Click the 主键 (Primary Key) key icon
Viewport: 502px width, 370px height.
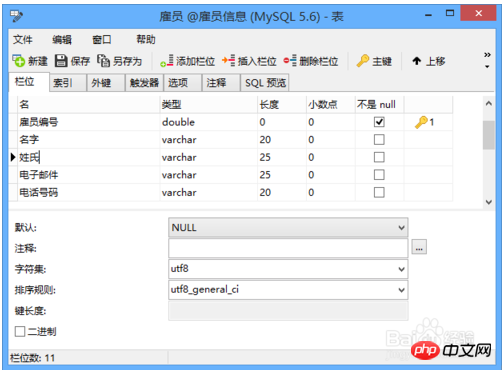(x=363, y=61)
